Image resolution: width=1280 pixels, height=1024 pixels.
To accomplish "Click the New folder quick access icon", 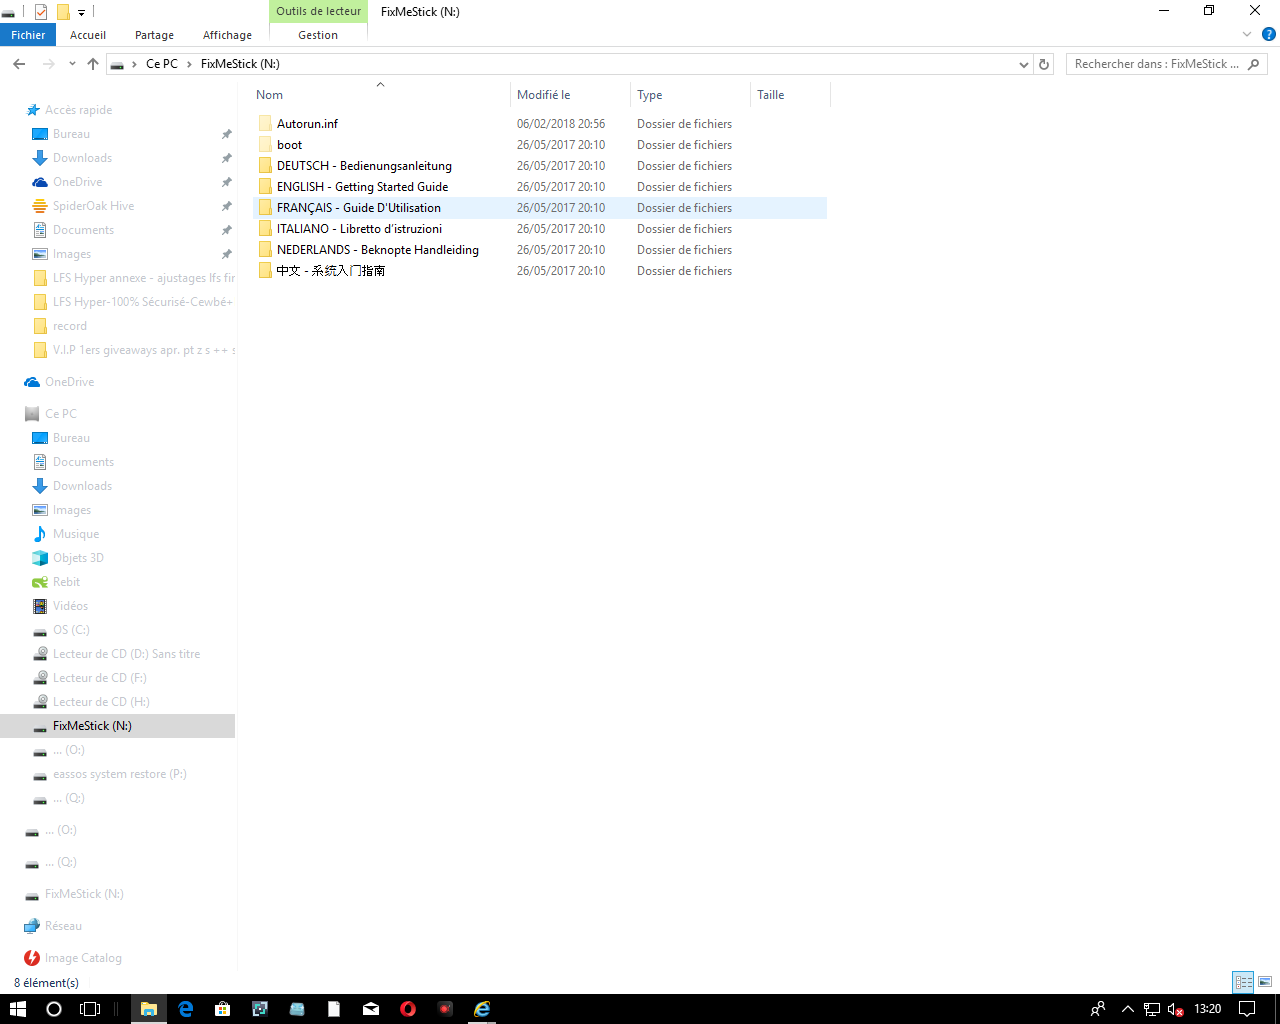I will coord(63,12).
